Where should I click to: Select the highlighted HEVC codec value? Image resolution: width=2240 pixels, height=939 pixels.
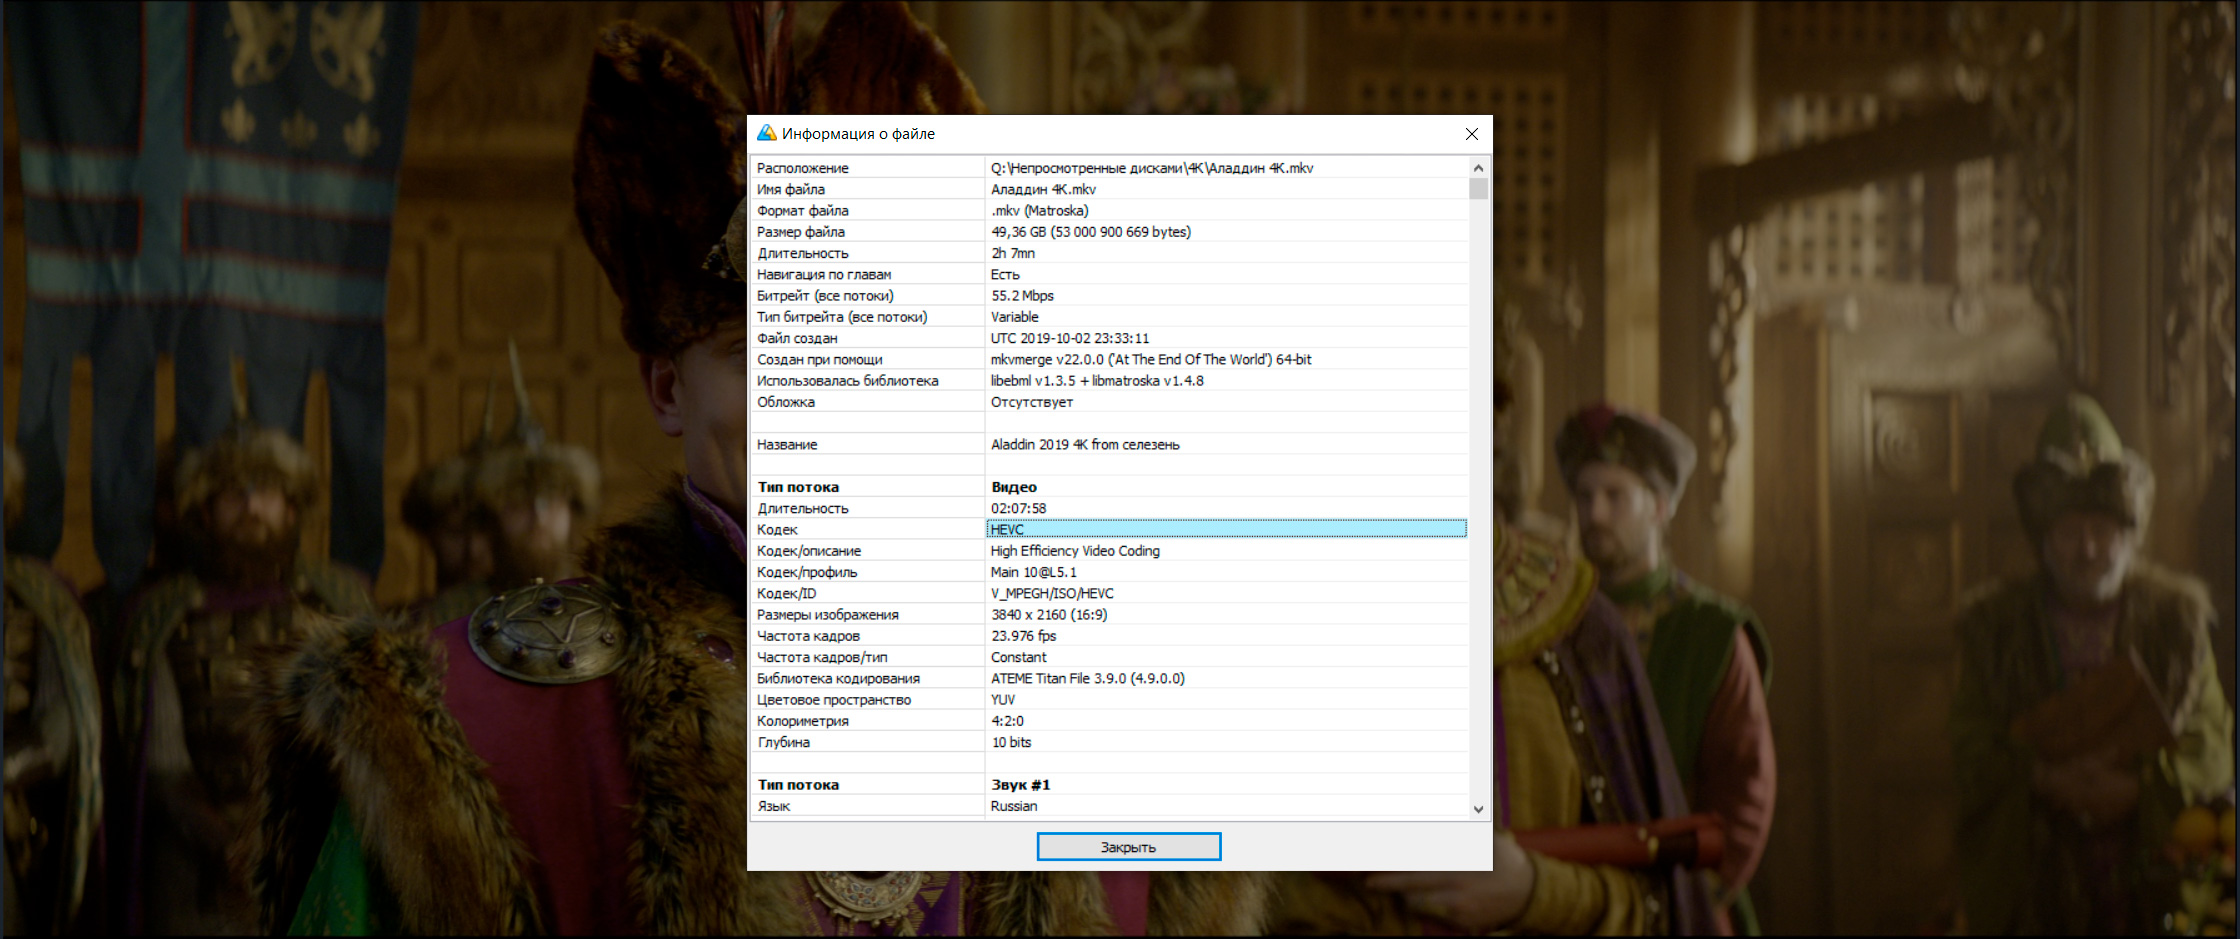[1225, 529]
